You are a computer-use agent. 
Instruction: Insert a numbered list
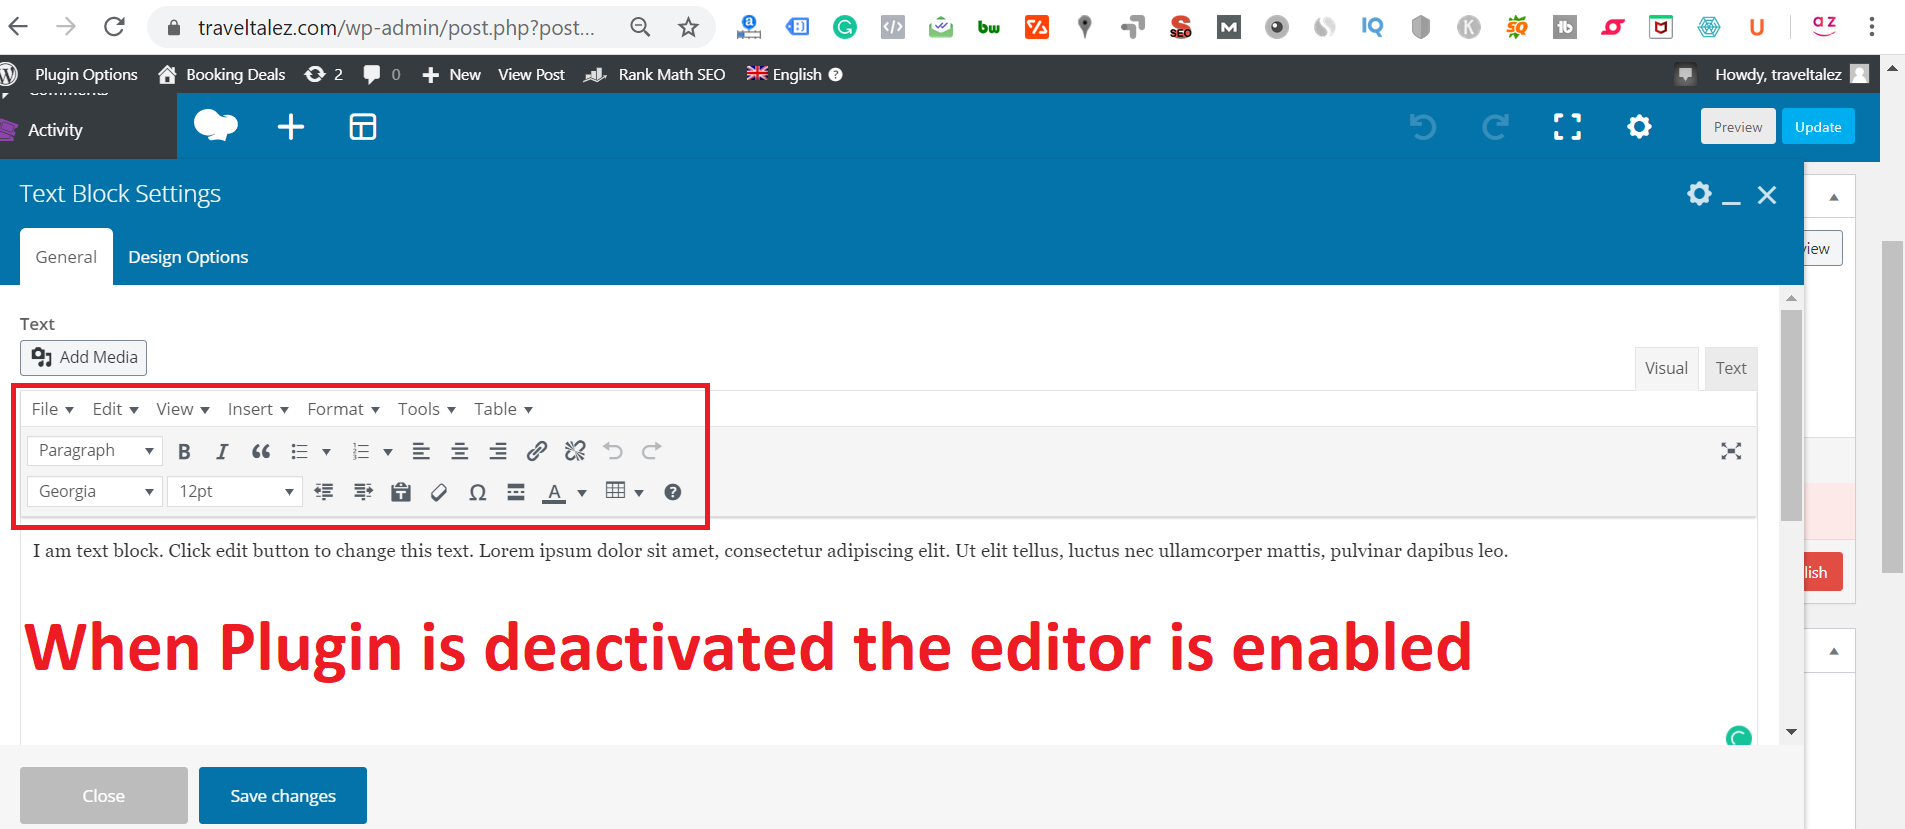pos(361,451)
